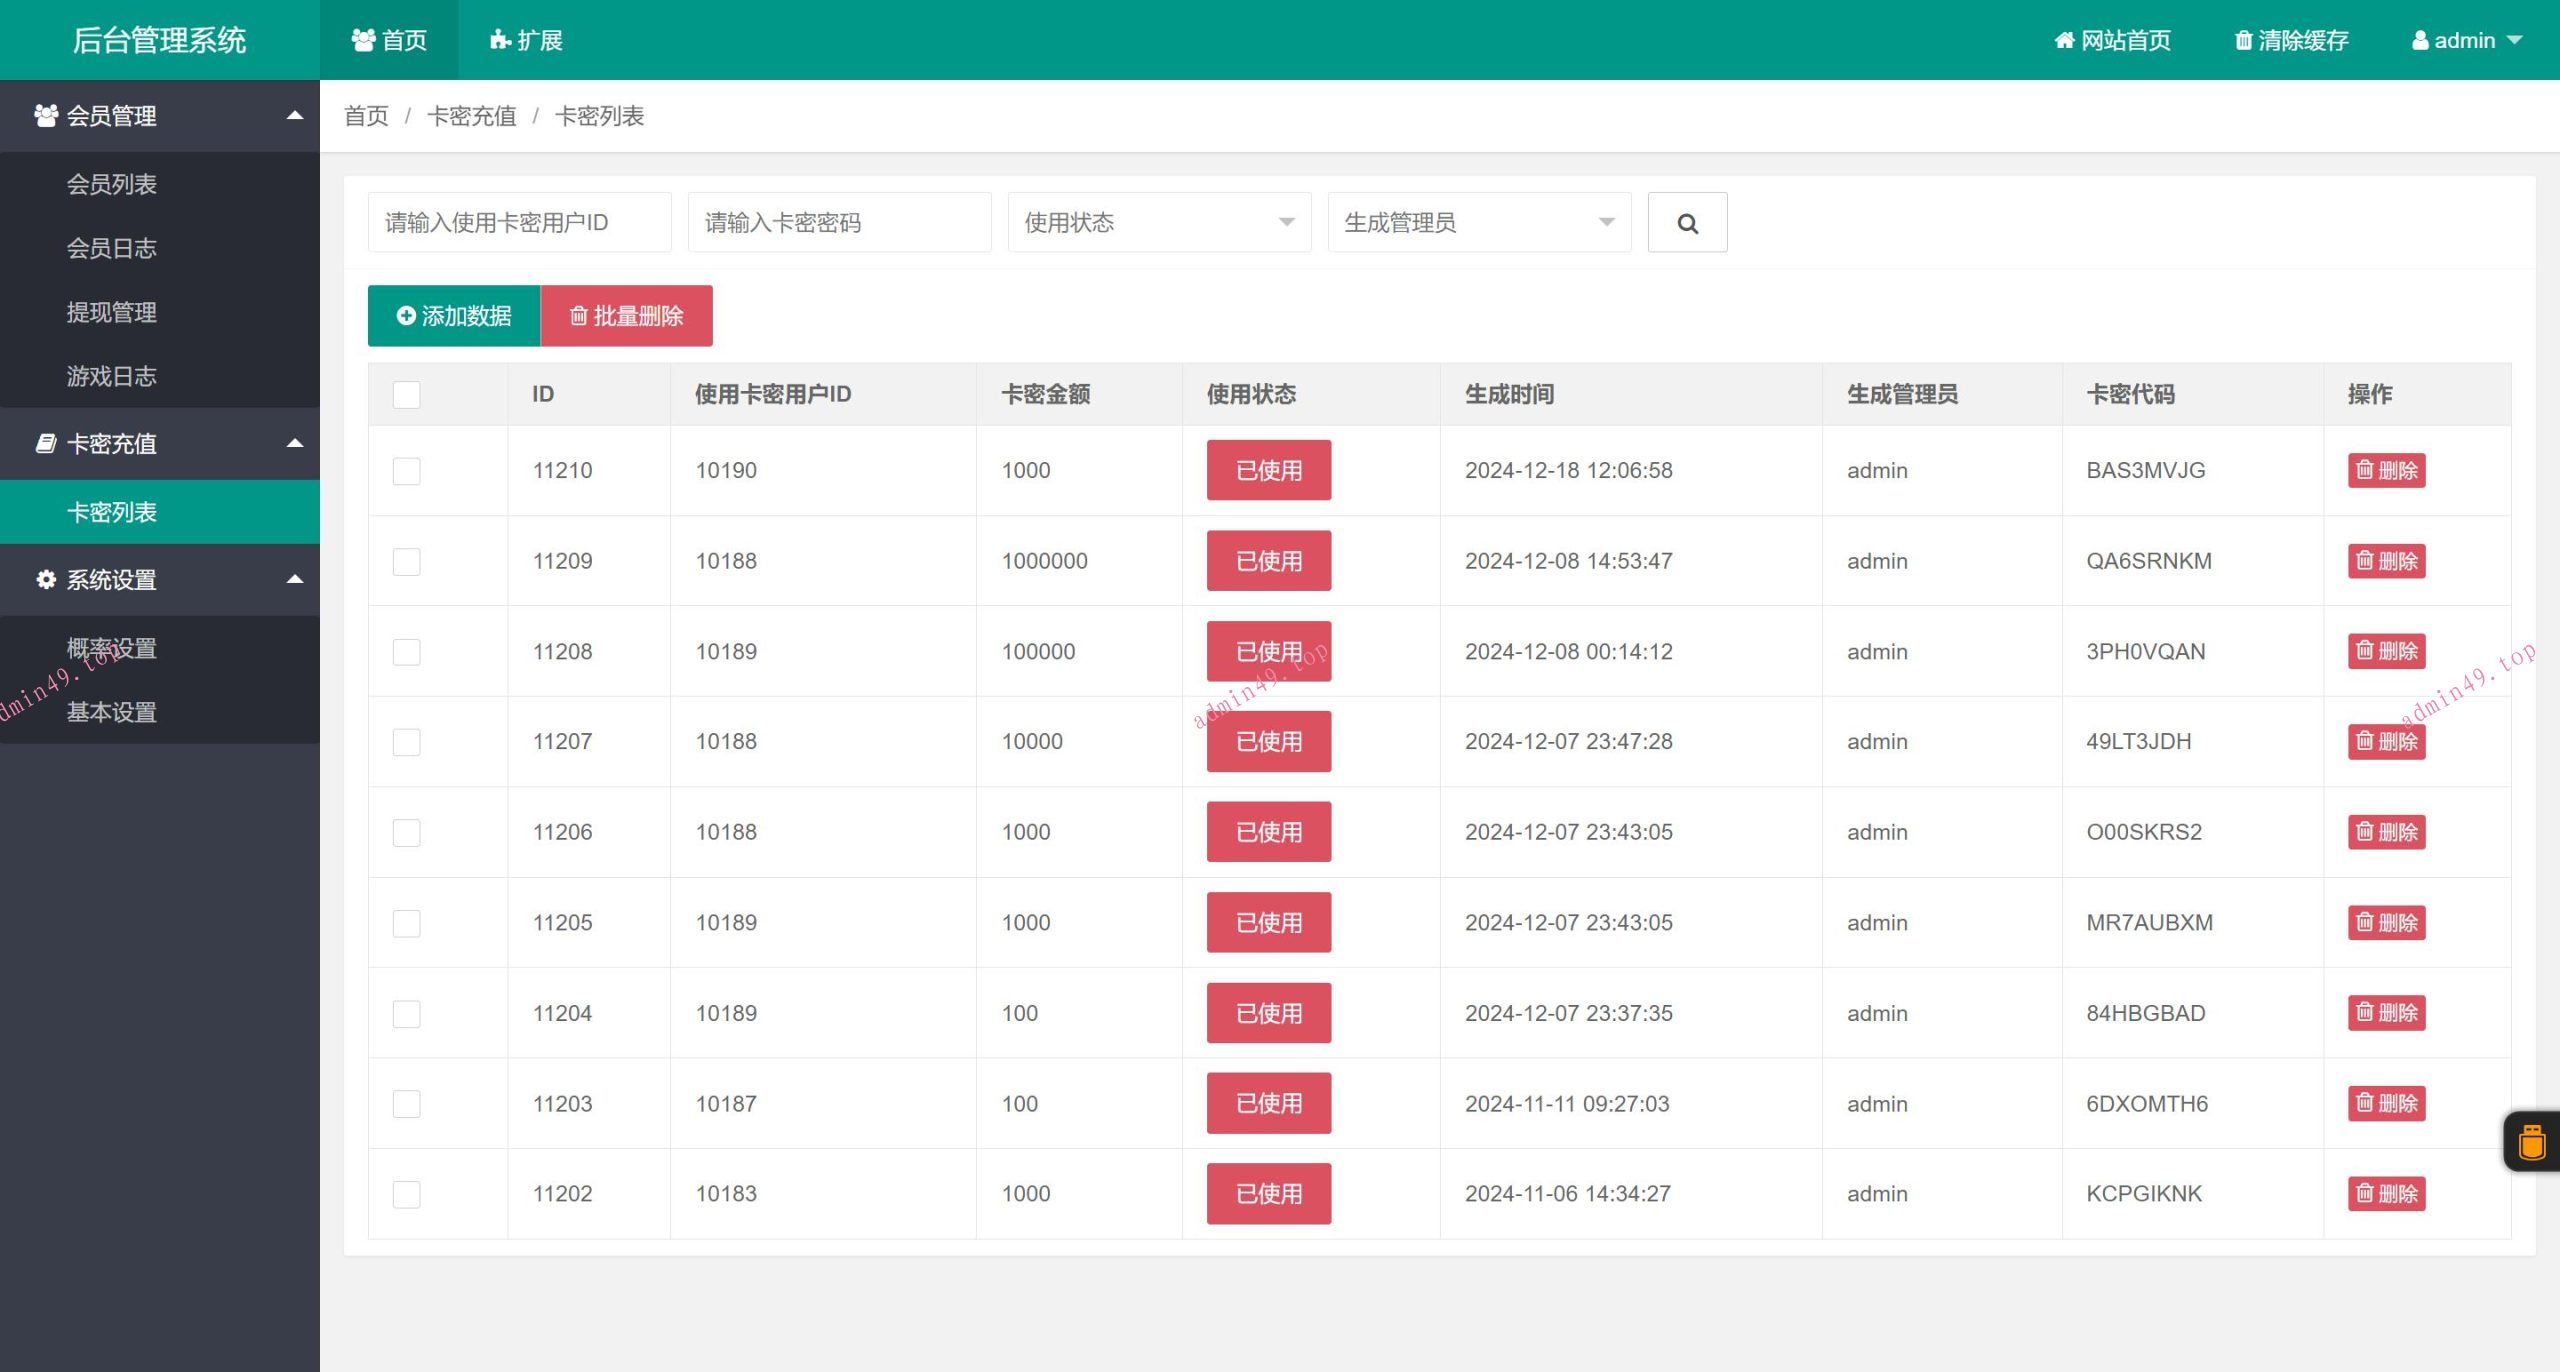2560x1372 pixels.
Task: Focus the 请输入卡密密码 input field
Action: click(x=838, y=223)
